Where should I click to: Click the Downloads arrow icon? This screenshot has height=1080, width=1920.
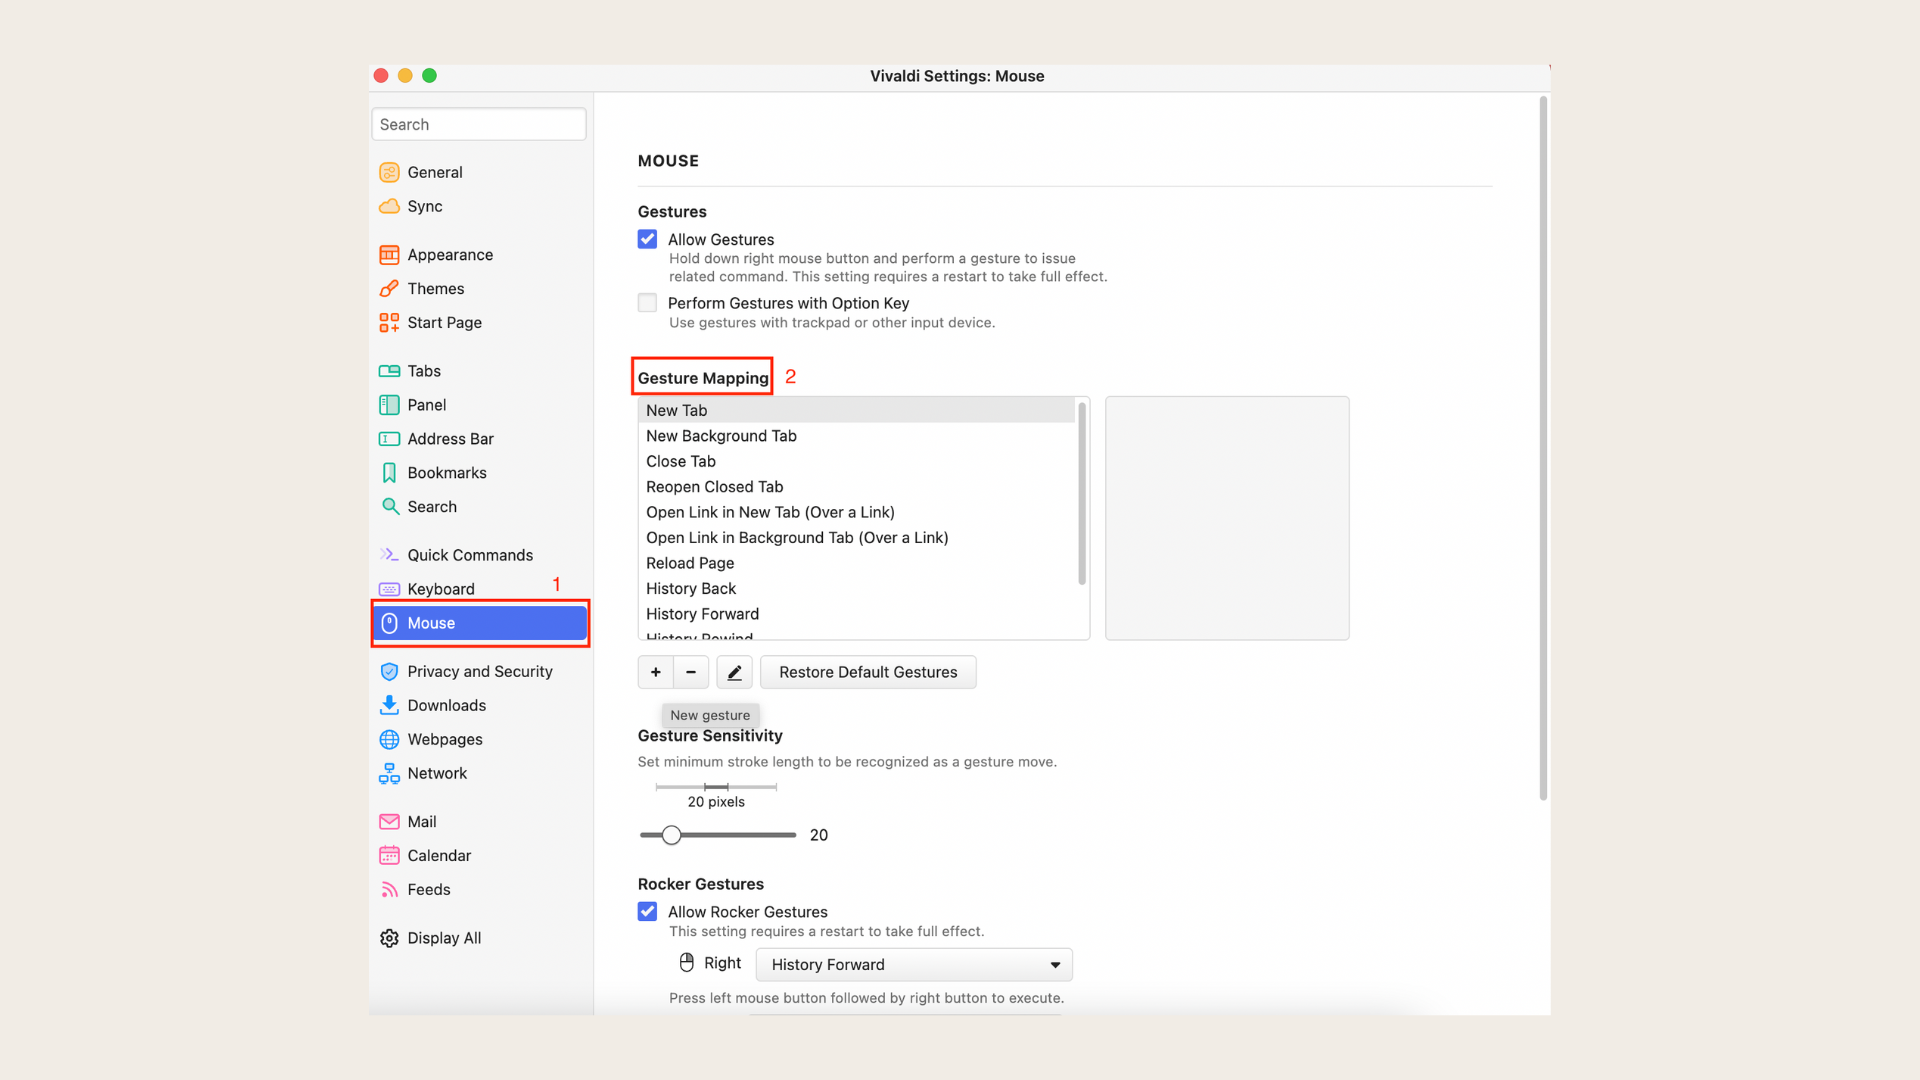pyautogui.click(x=389, y=705)
